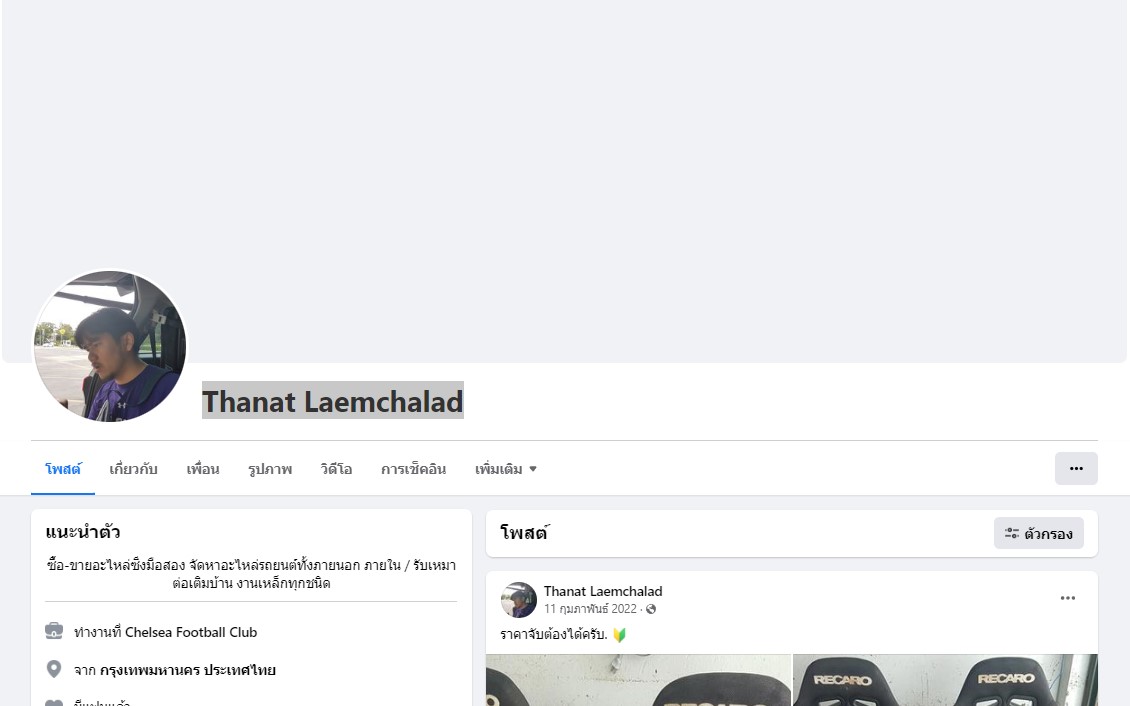The image size is (1130, 706).
Task: Click the globe public audience icon
Action: pos(651,609)
